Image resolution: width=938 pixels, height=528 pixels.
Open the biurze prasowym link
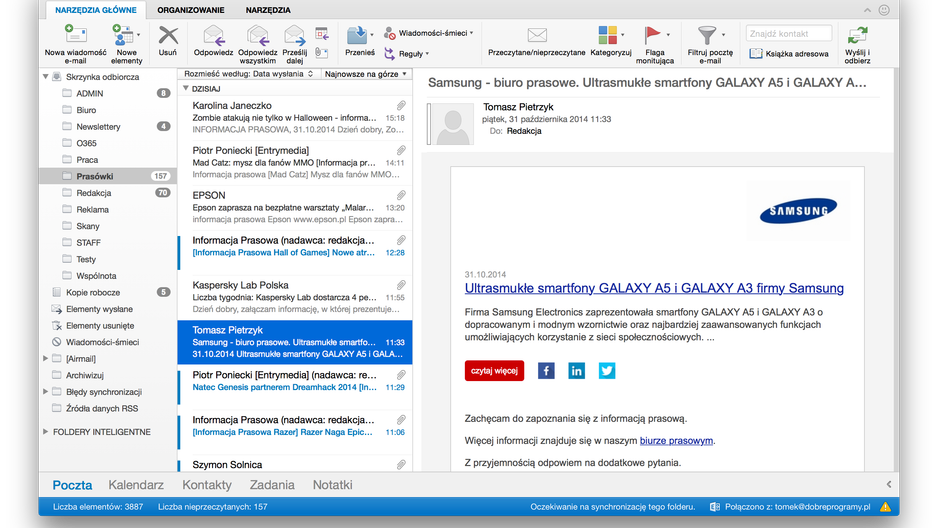click(677, 441)
